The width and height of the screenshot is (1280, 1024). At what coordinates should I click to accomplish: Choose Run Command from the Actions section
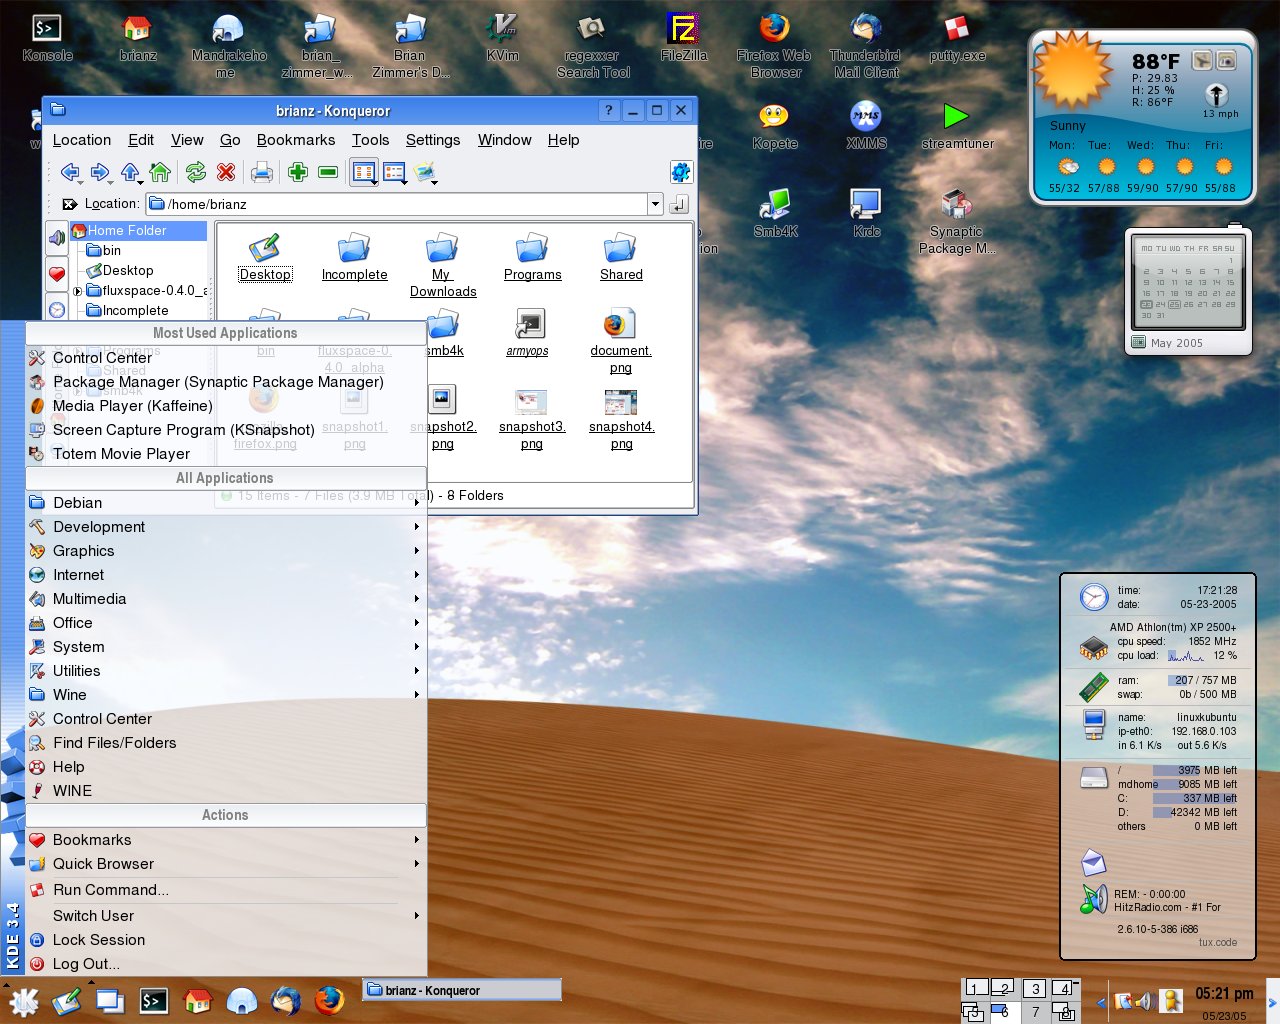[110, 890]
